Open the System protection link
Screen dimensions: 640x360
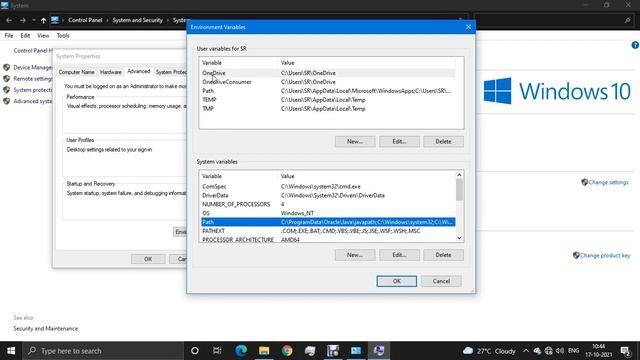[33, 90]
